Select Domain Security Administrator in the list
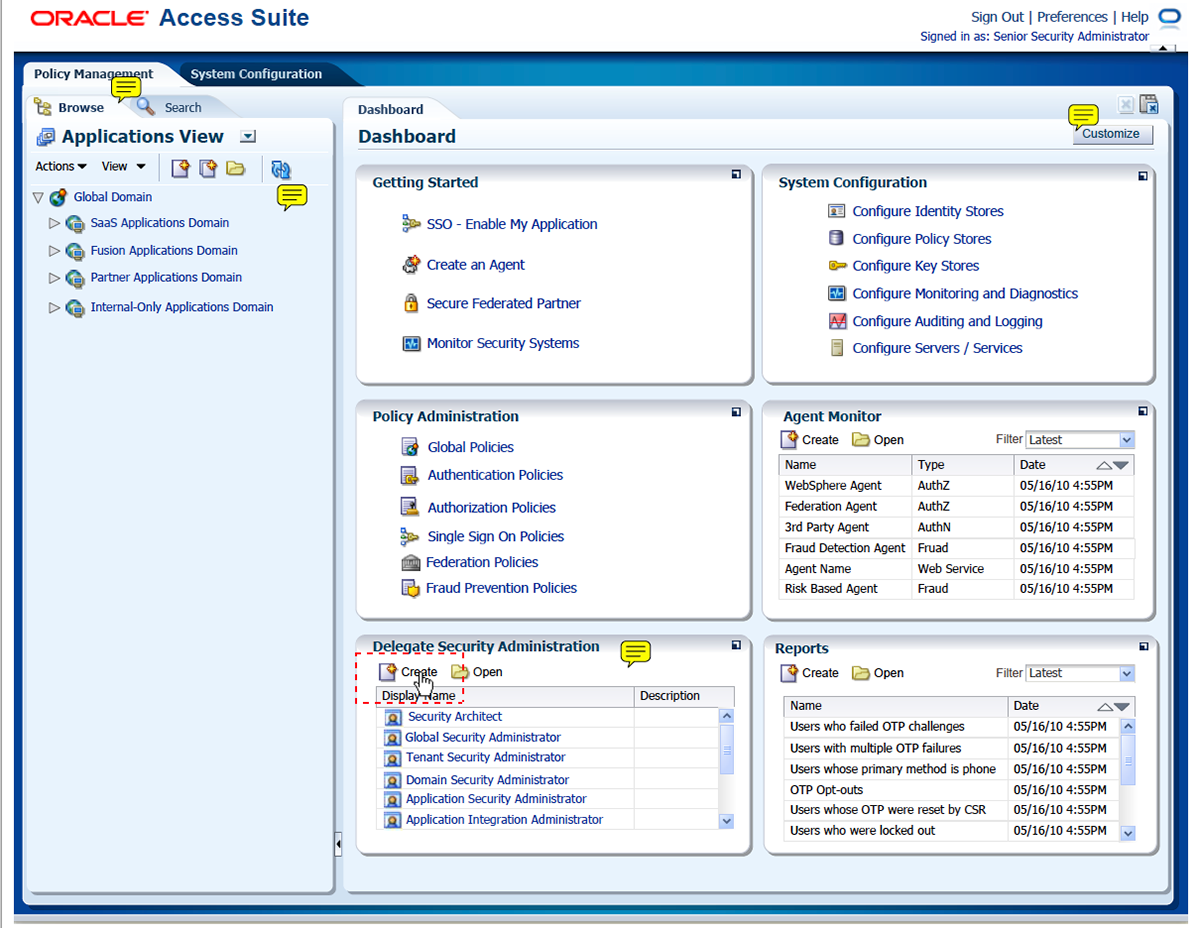 (x=487, y=780)
